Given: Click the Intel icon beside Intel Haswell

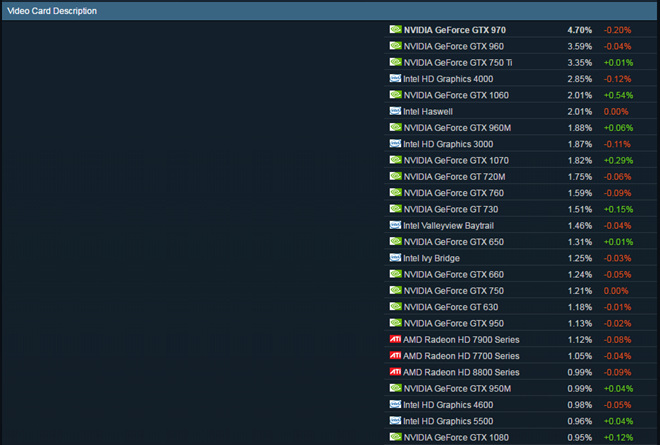Looking at the screenshot, I should 395,111.
